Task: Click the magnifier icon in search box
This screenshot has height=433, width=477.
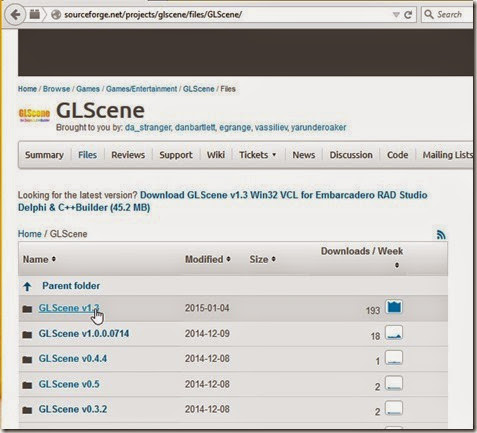Action: 429,14
